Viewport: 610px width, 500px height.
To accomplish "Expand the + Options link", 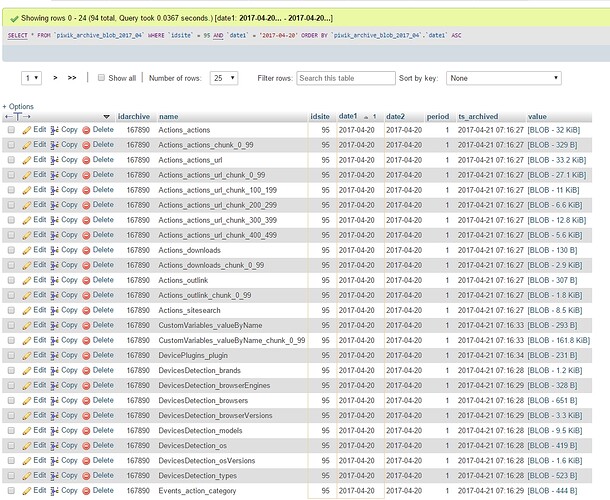I will 18,106.
